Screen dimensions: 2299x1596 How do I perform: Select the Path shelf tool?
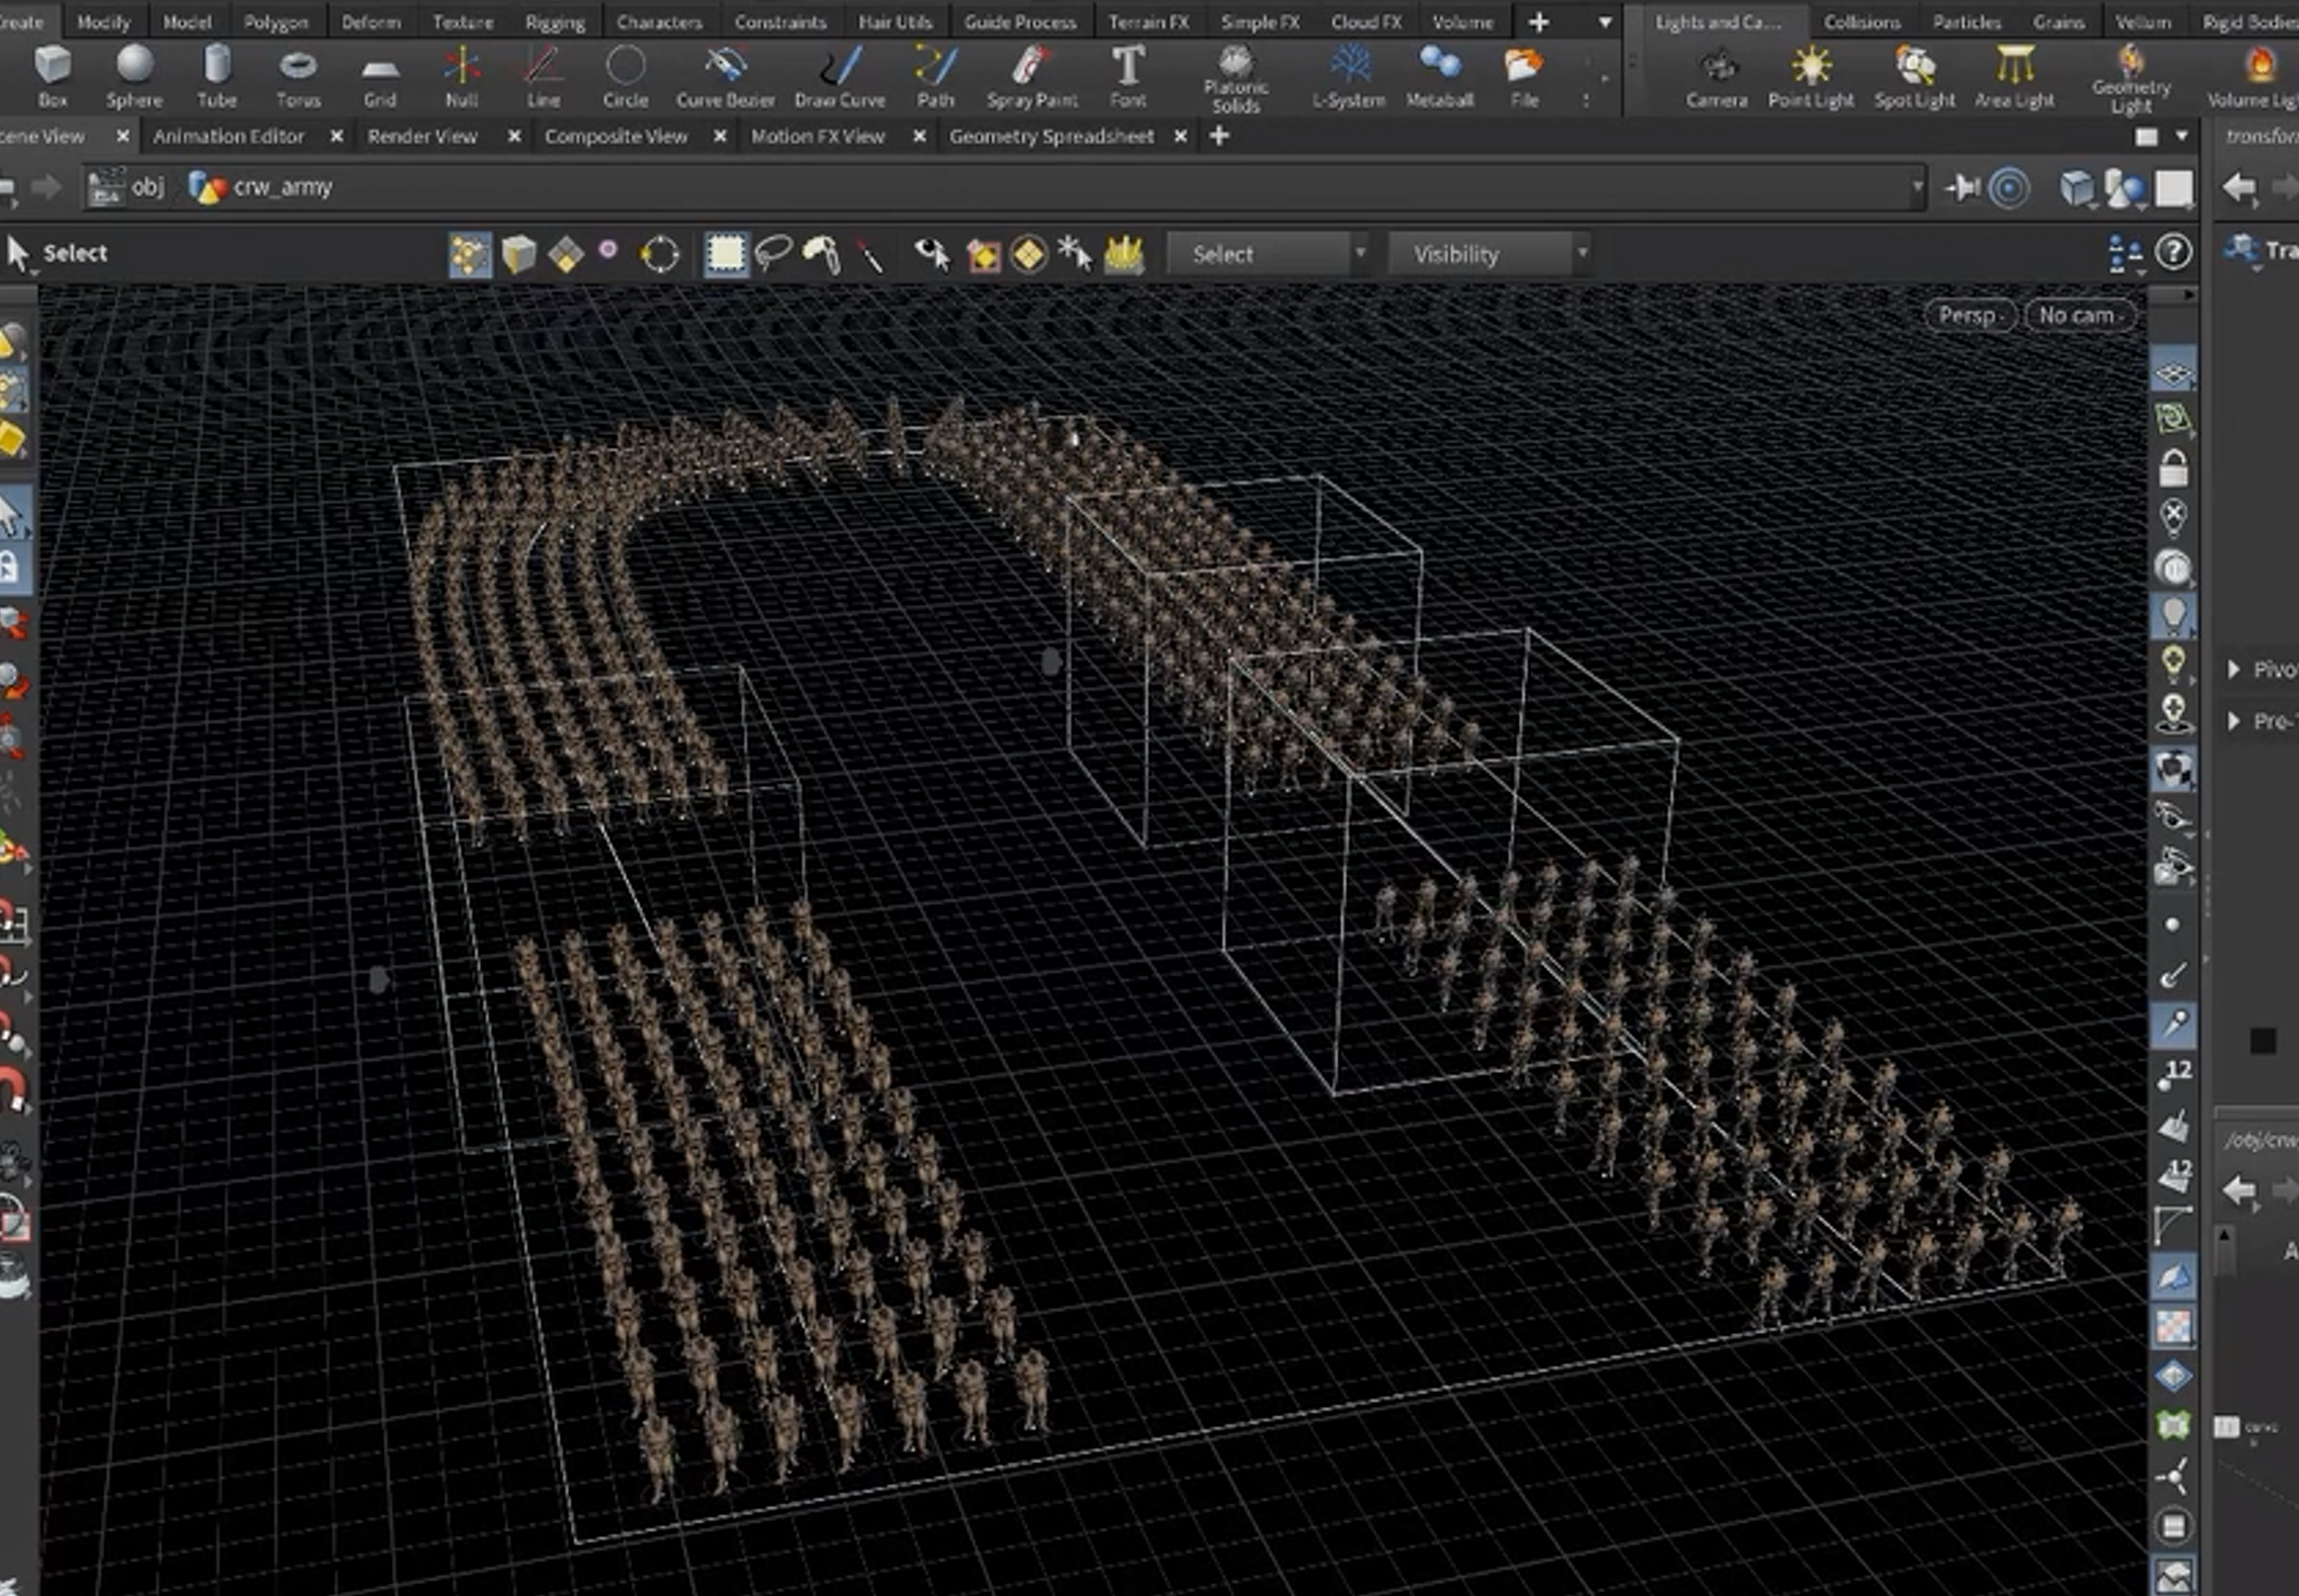(935, 77)
